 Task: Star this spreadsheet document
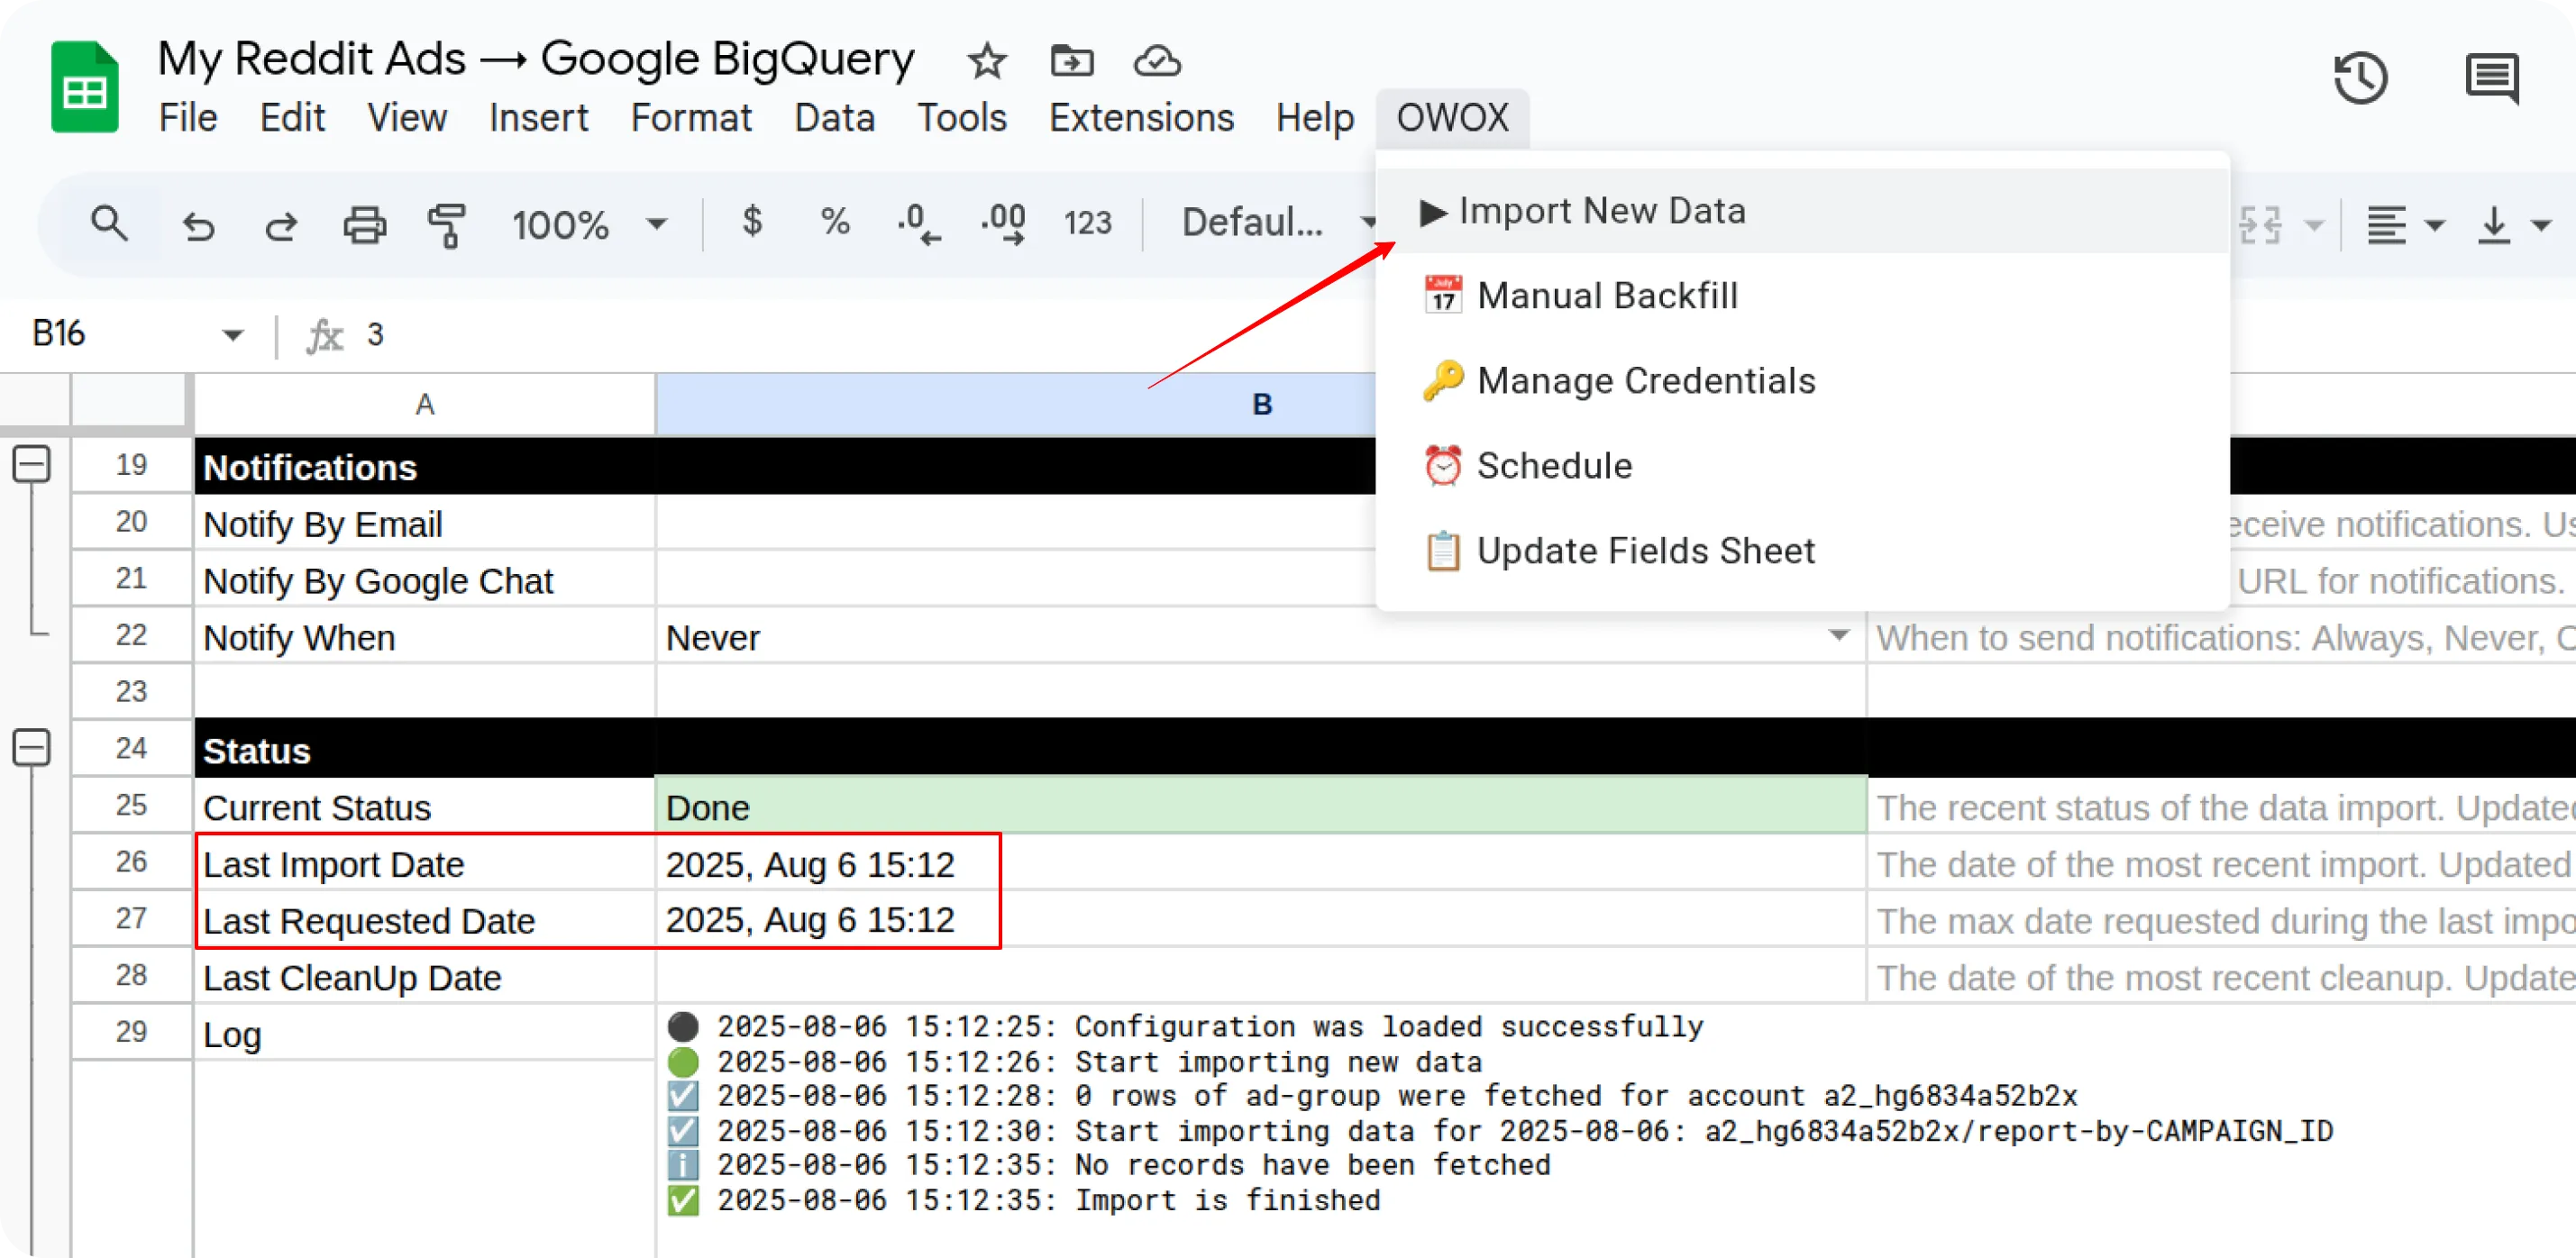click(987, 62)
